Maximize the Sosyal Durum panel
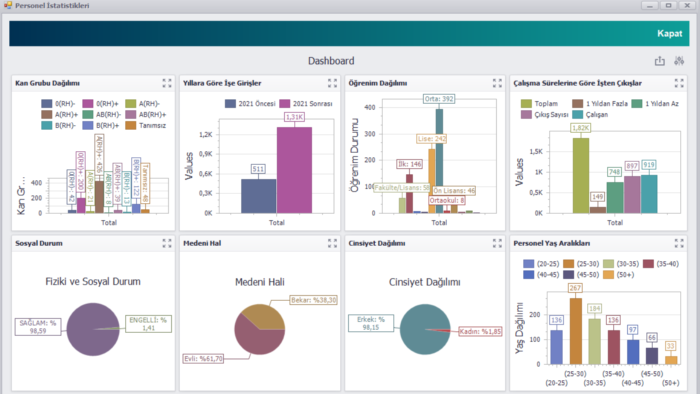The width and height of the screenshot is (700, 394). pyautogui.click(x=167, y=243)
